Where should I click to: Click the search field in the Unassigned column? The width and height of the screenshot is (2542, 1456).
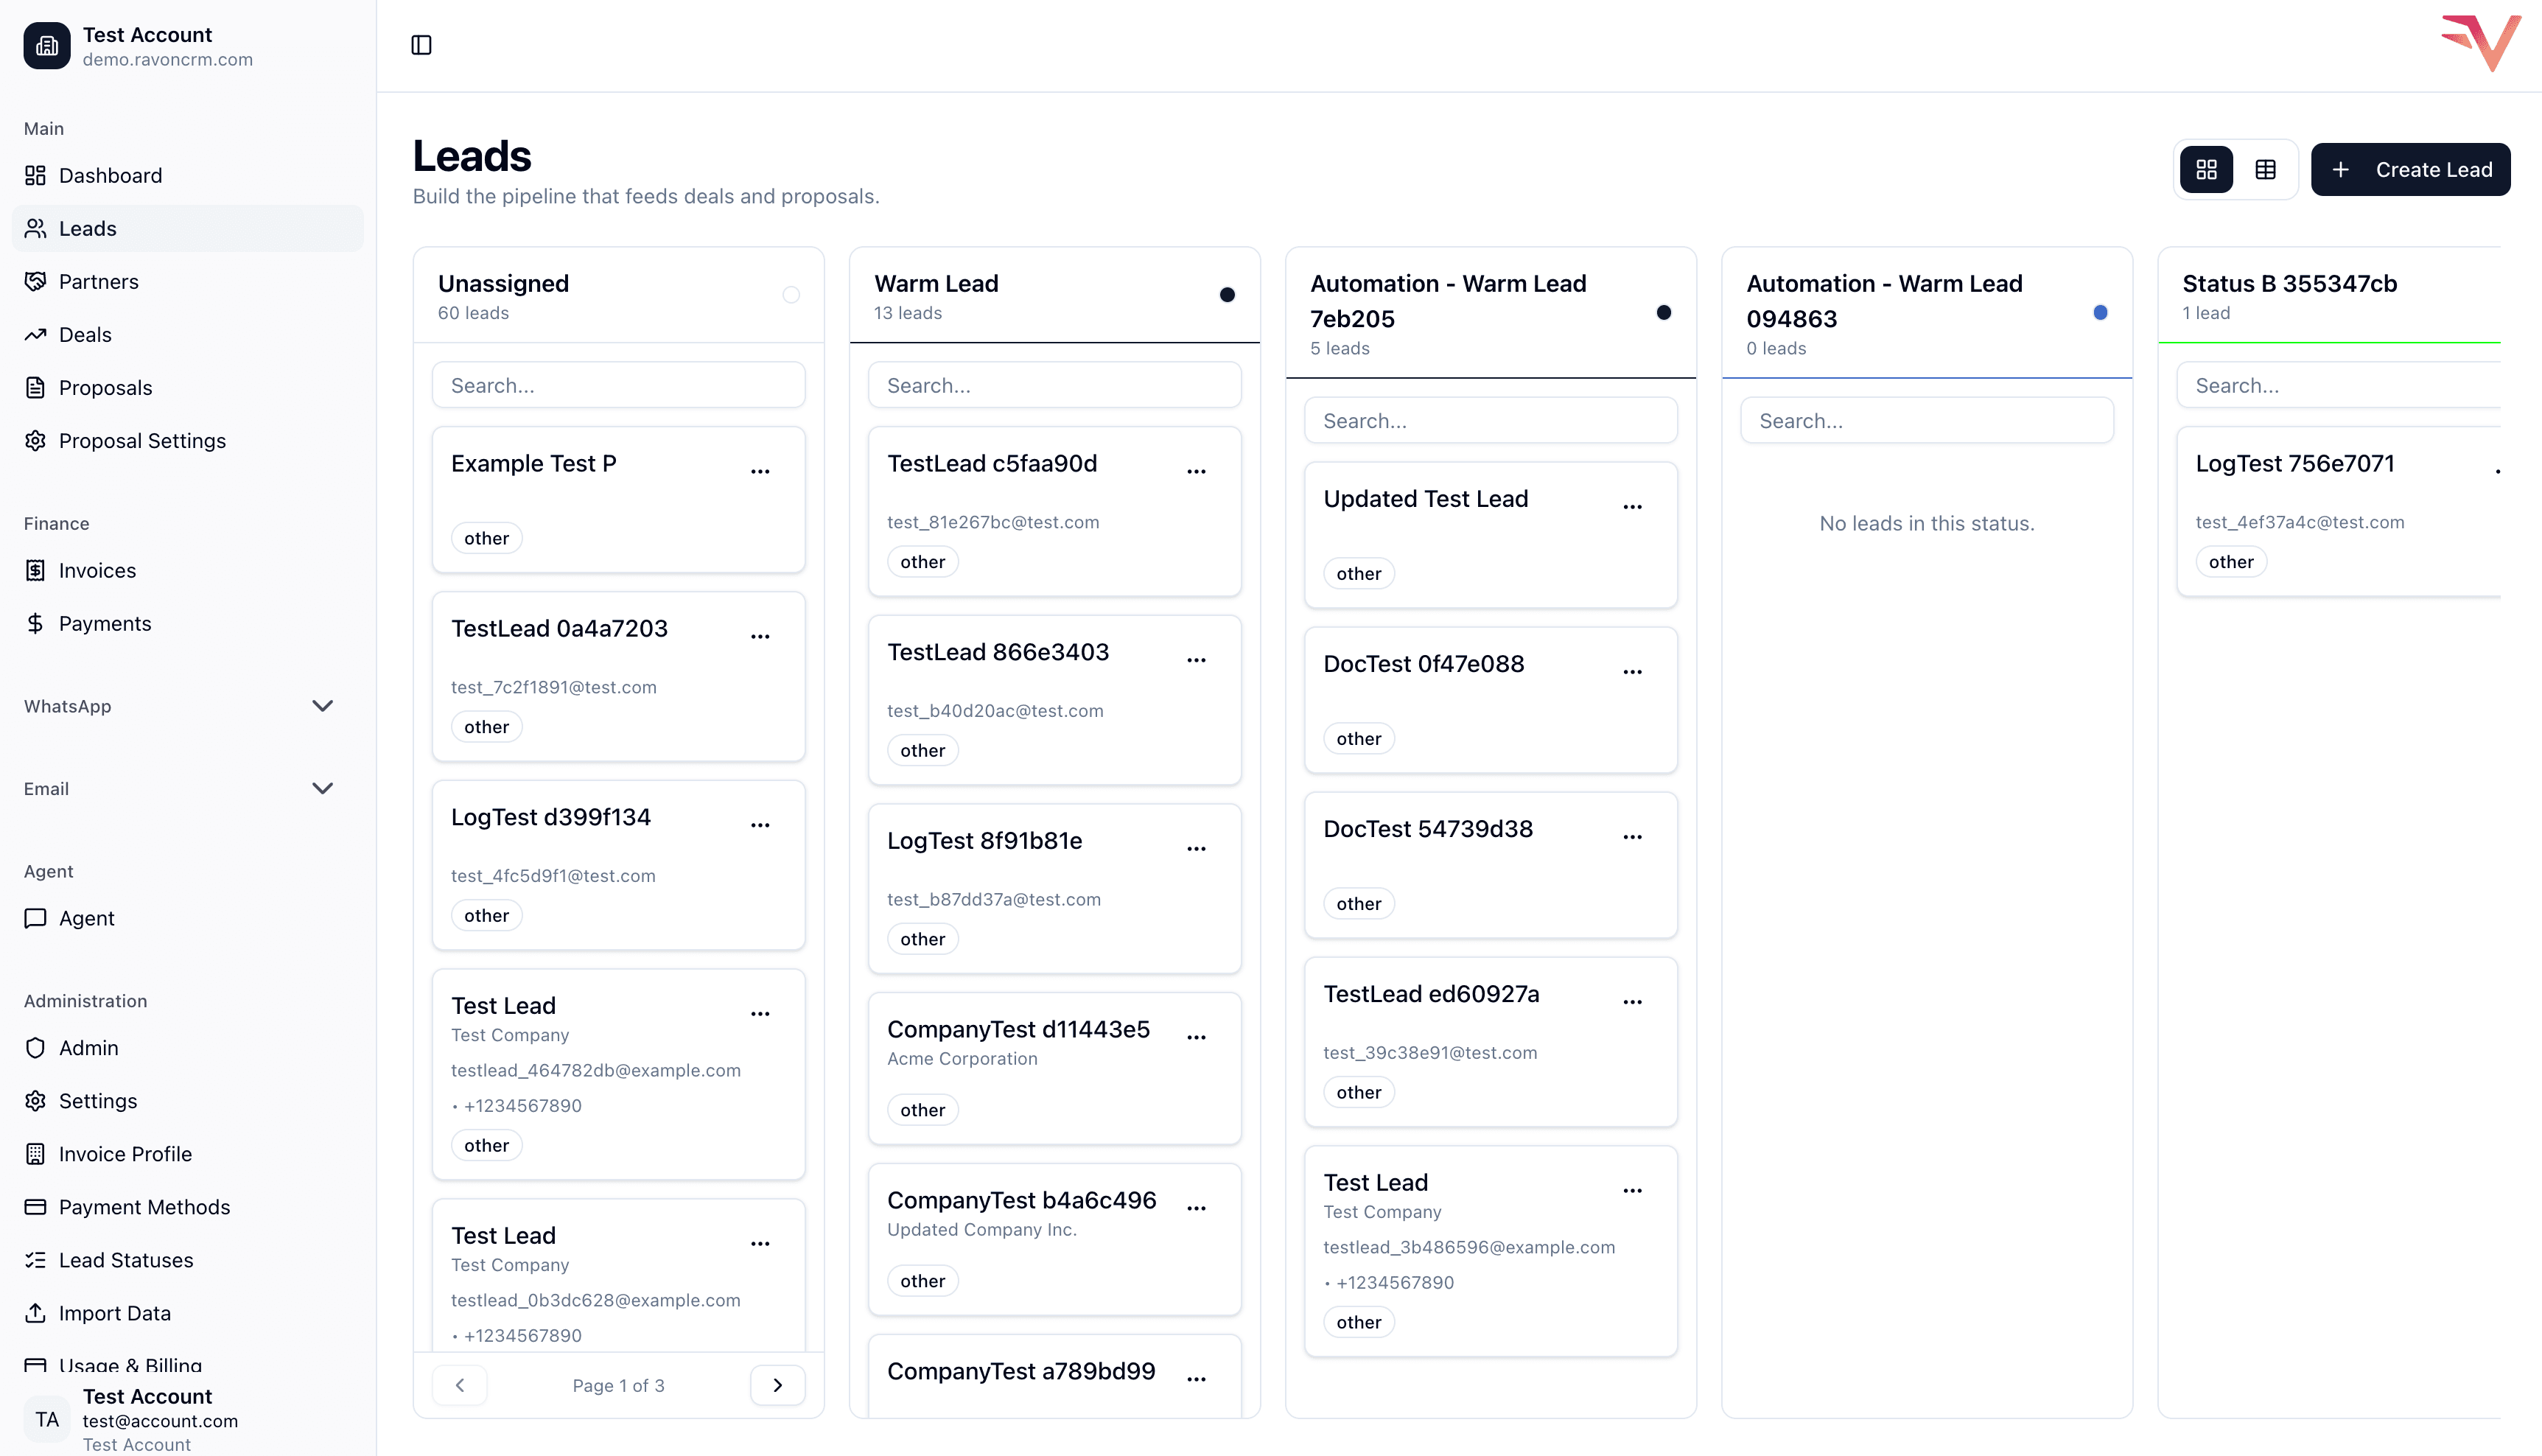coord(618,384)
